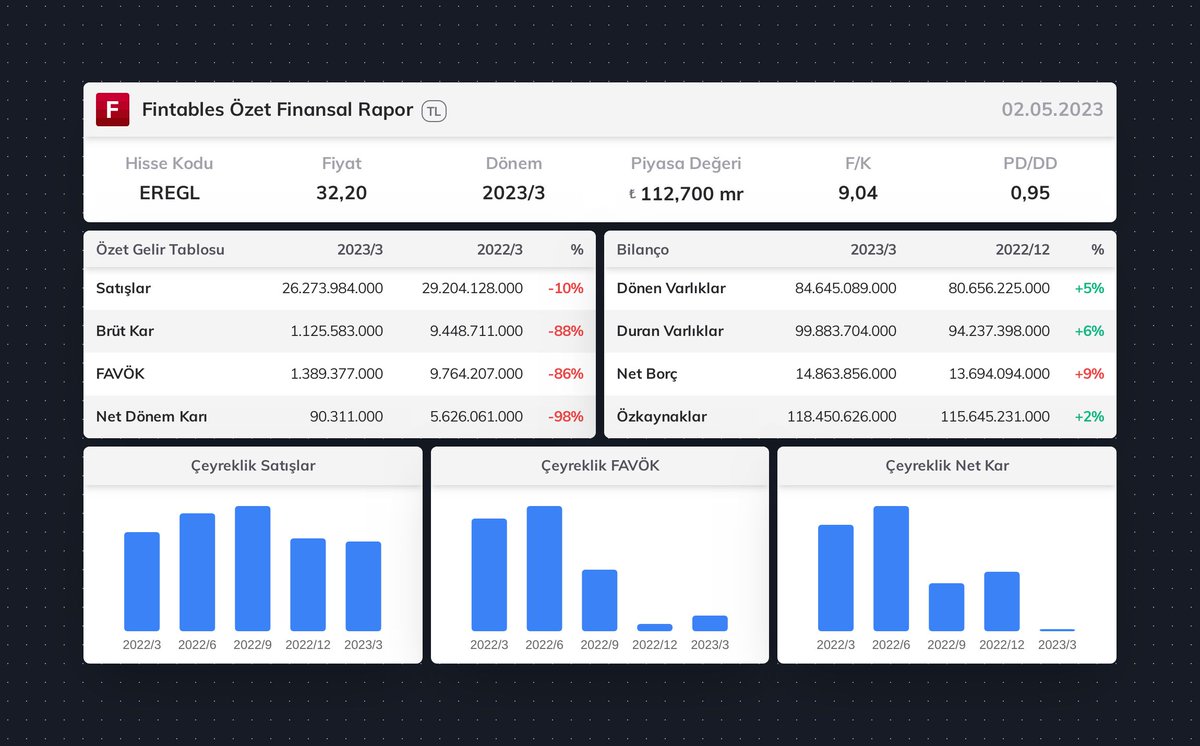Select the 2022/12 bar in Çeyreklik FAVÖK
Viewport: 1200px width, 746px height.
coord(655,628)
